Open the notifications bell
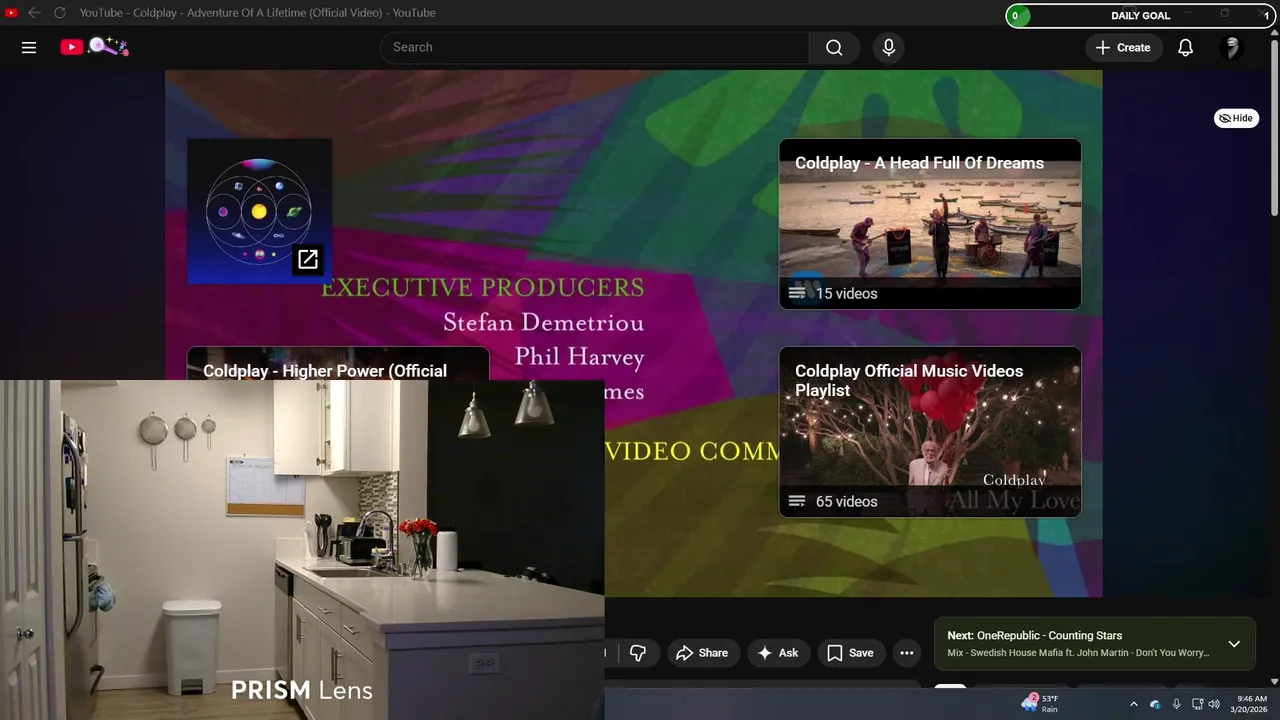The height and width of the screenshot is (720, 1280). pyautogui.click(x=1185, y=47)
